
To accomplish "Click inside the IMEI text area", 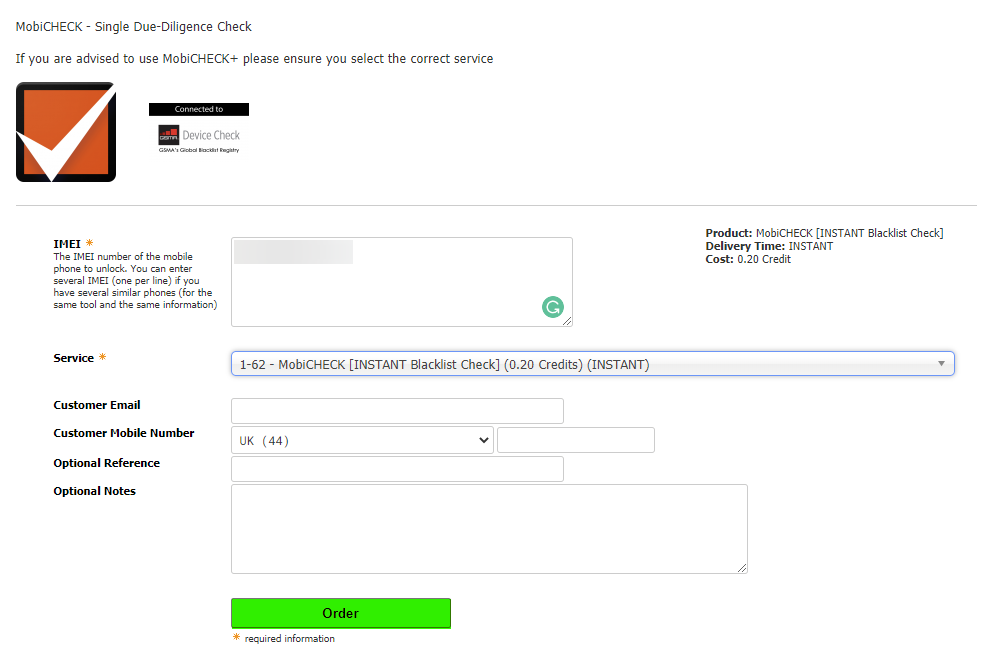I will [x=402, y=282].
